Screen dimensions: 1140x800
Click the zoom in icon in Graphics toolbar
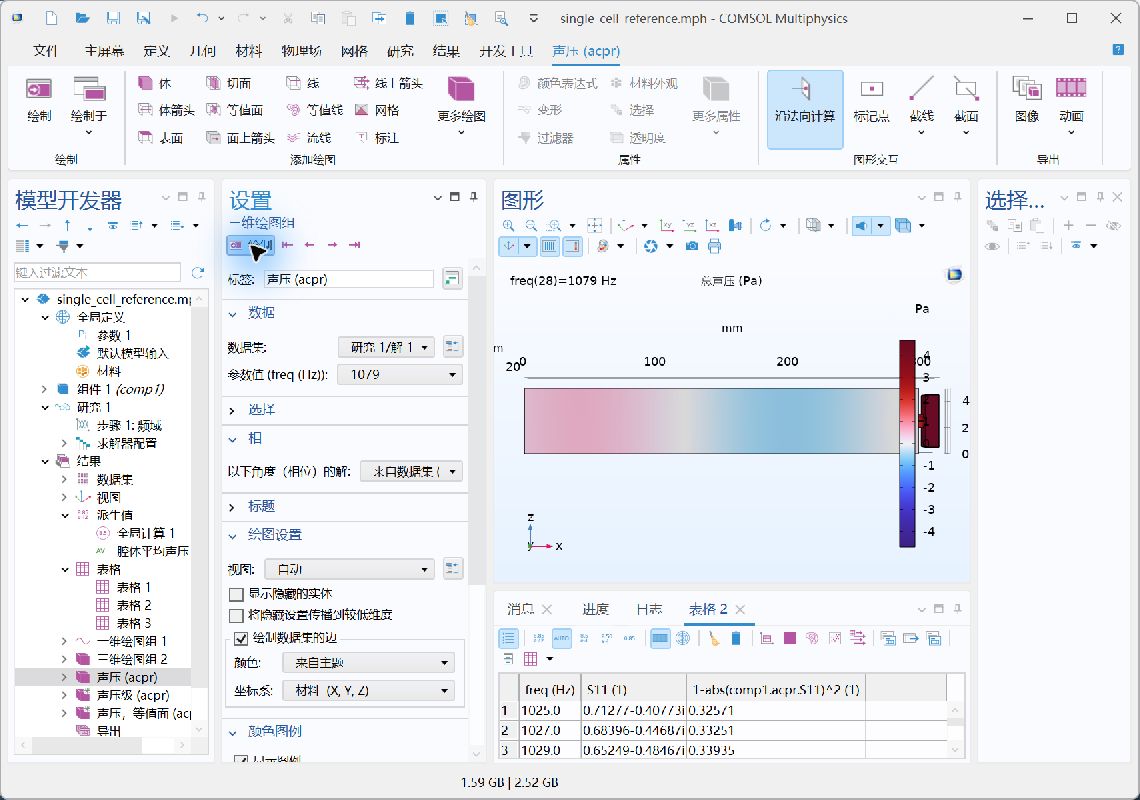coord(508,225)
